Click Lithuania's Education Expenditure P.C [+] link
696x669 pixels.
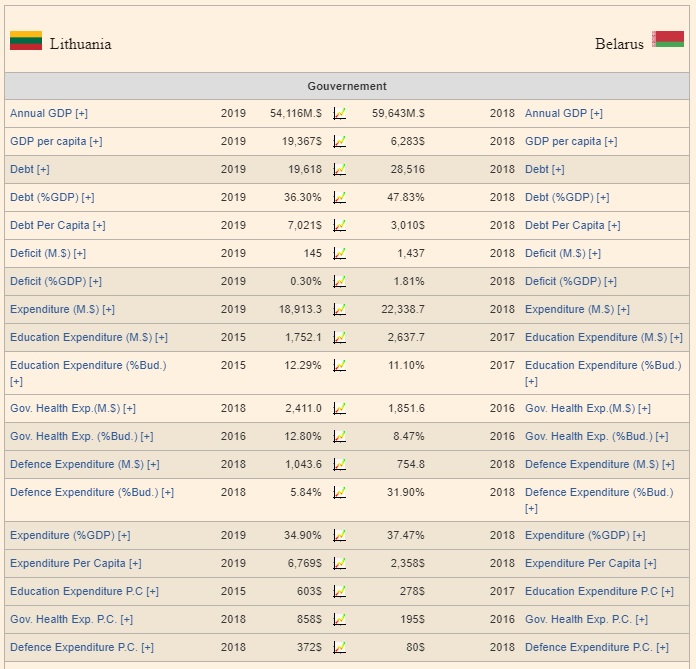coord(84,591)
